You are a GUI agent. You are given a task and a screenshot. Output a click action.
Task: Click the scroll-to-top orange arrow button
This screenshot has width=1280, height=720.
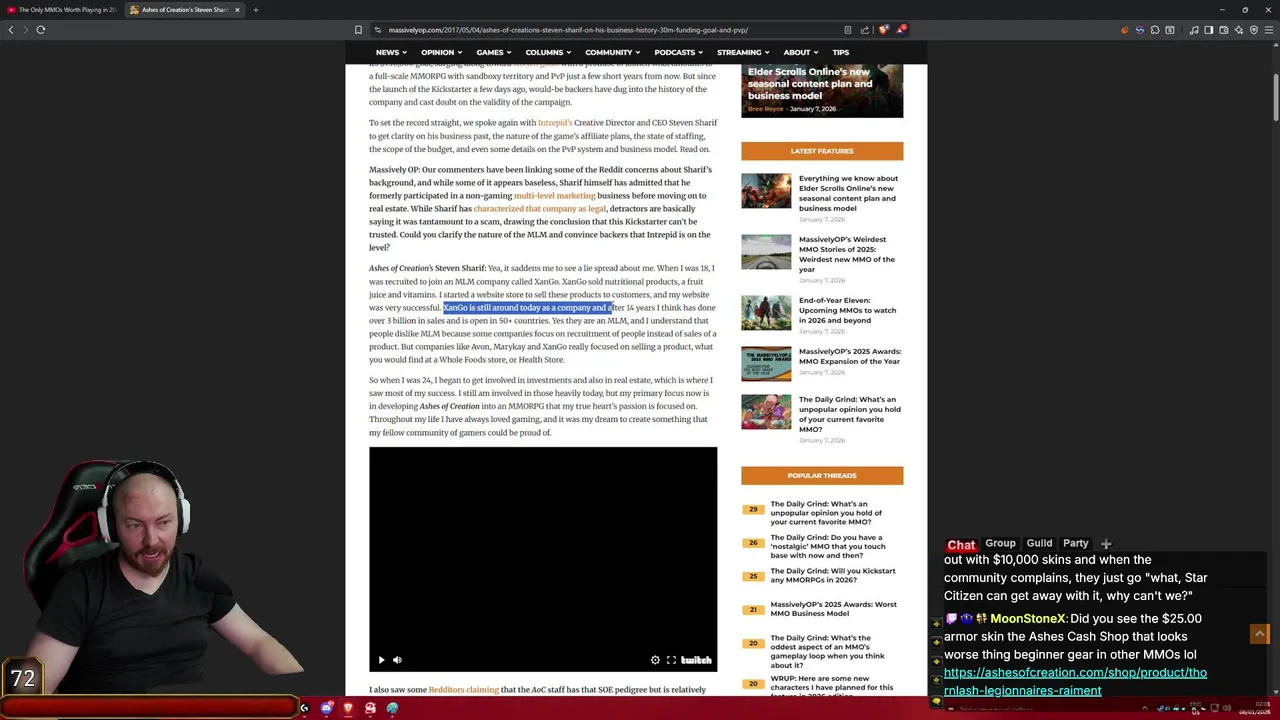[1259, 634]
